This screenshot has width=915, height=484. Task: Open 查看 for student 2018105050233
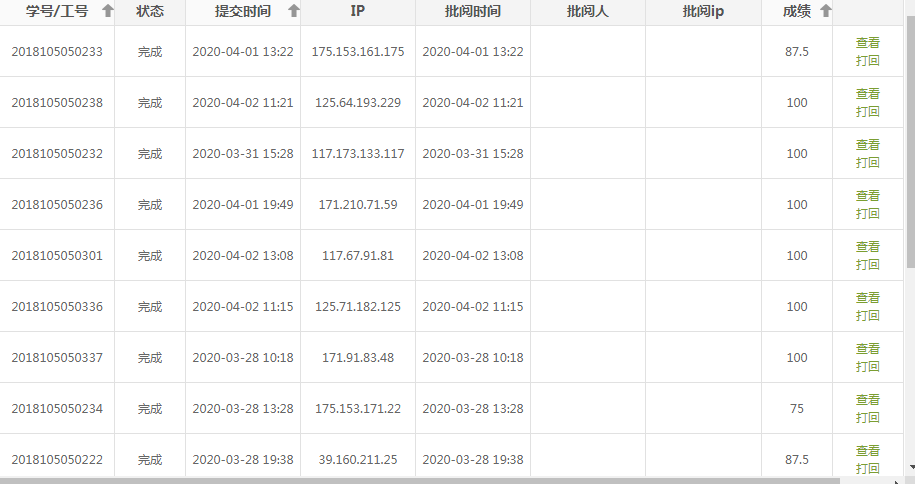(867, 43)
